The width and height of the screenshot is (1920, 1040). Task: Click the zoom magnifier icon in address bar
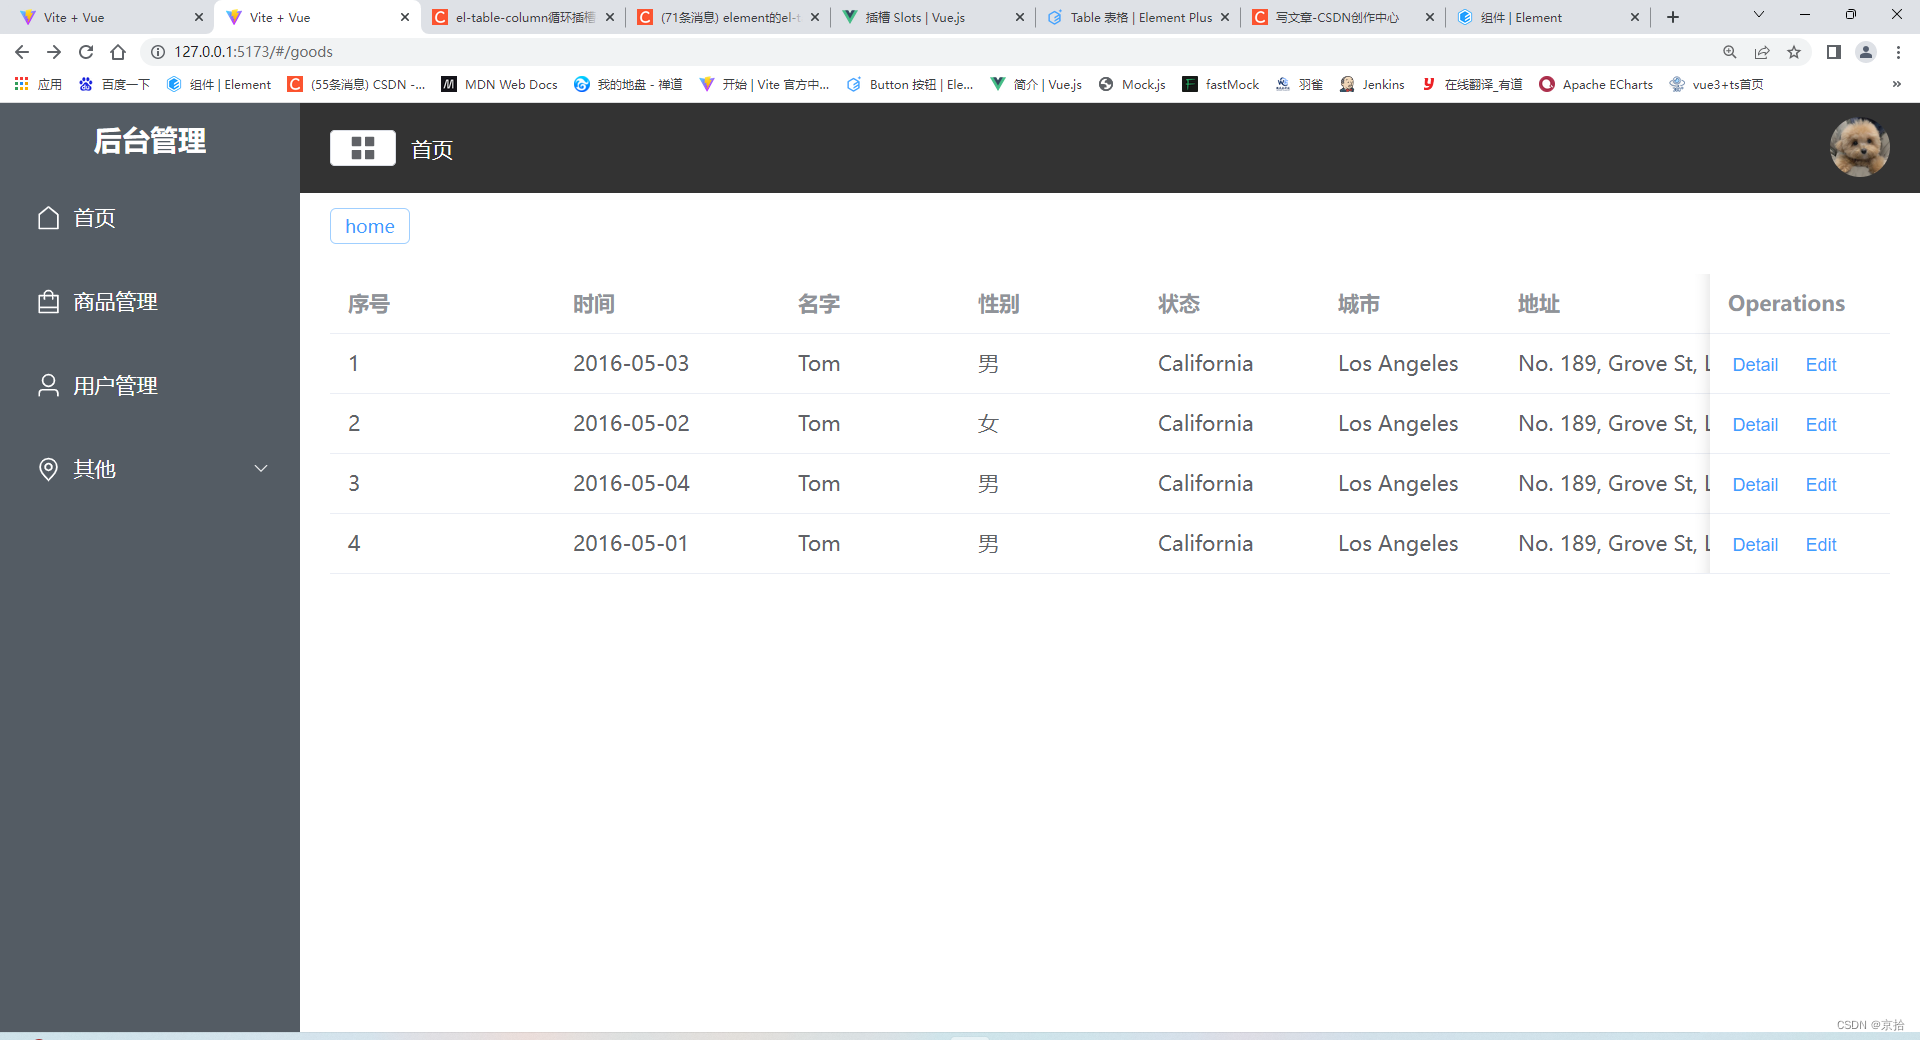(1730, 52)
